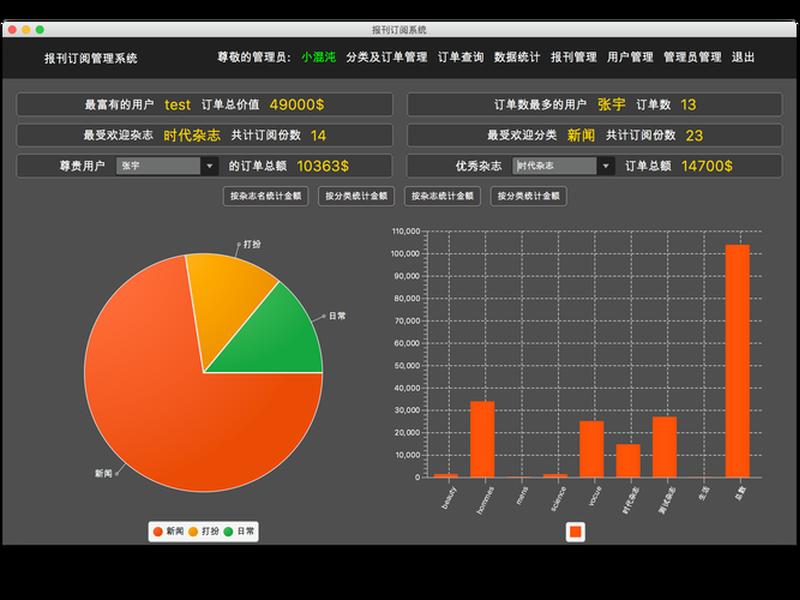Screen dimensions: 800x600
Task: Click 按分类统计金额 button next to 按杂志名统计金额
Action: pos(356,196)
